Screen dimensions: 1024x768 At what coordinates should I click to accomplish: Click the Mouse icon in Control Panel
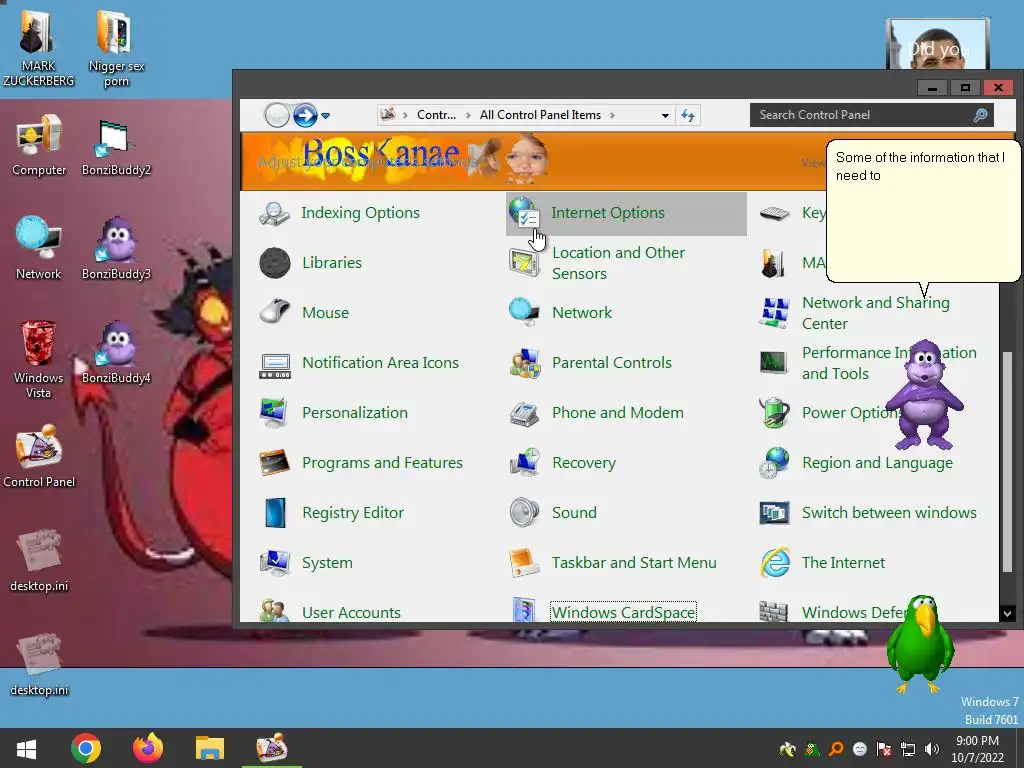click(x=274, y=312)
